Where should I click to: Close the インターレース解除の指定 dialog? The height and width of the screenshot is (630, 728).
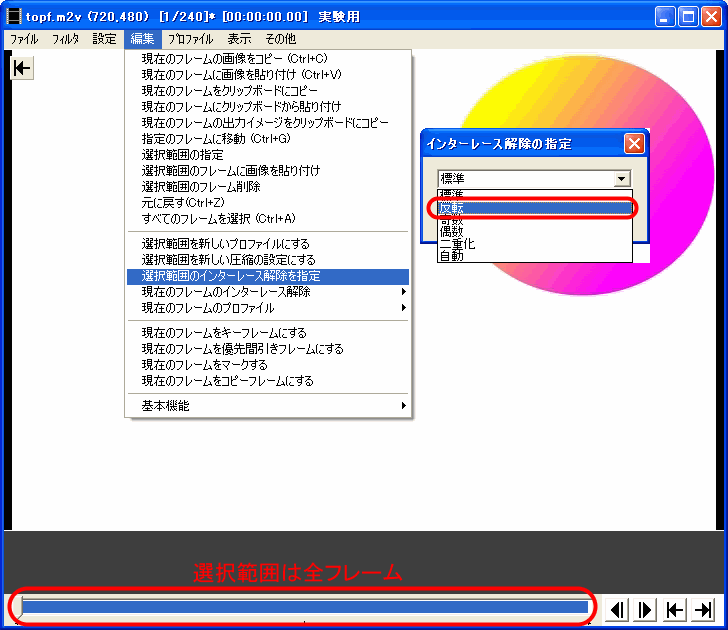[x=633, y=143]
